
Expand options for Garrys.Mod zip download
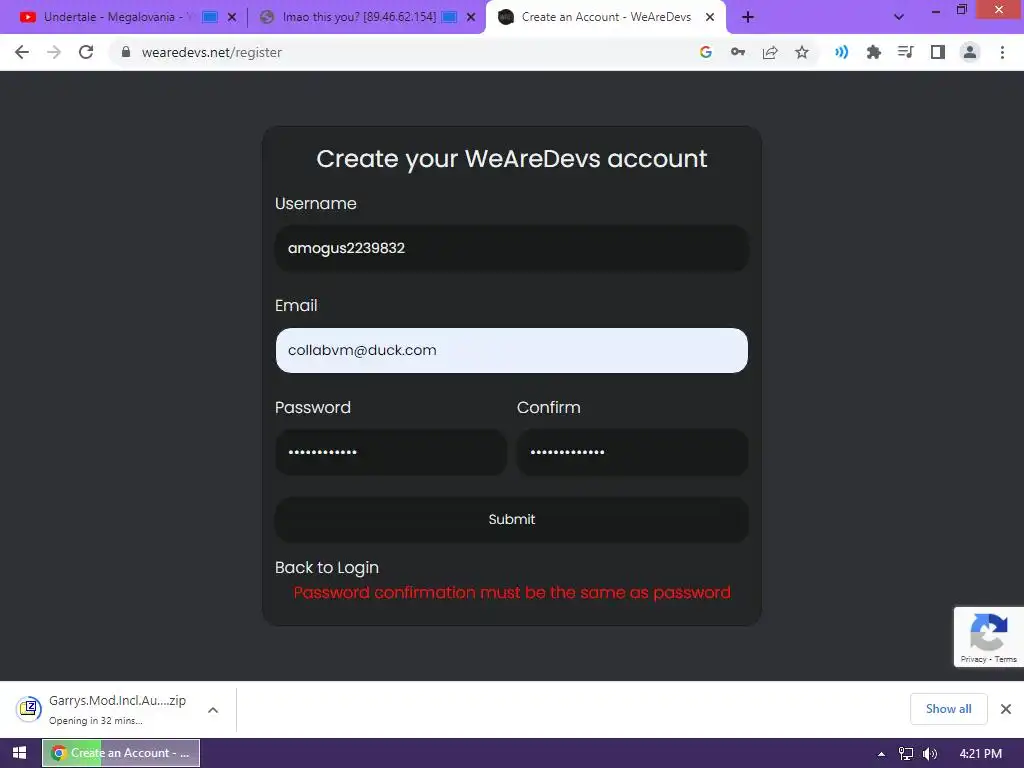(213, 710)
